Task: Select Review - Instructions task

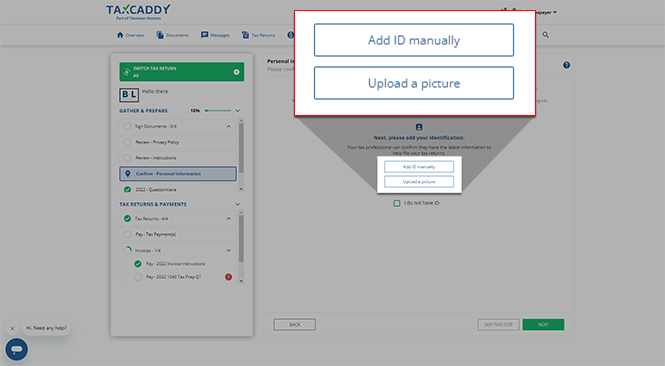Action: pos(178,158)
